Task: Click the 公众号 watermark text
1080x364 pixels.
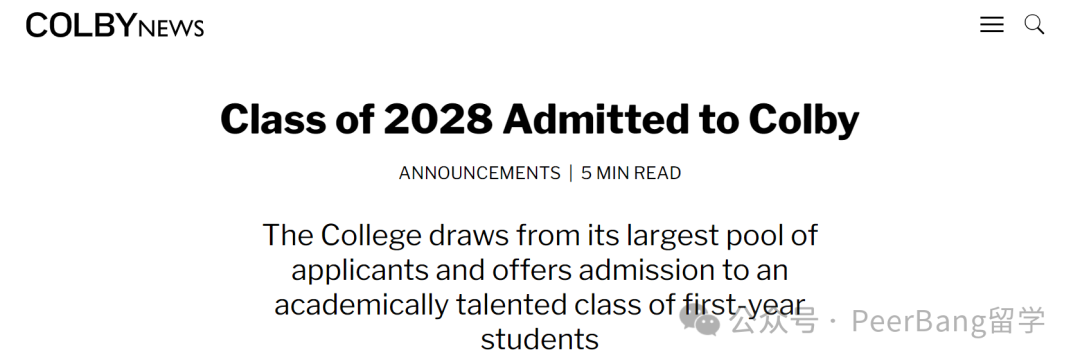Action: click(774, 322)
